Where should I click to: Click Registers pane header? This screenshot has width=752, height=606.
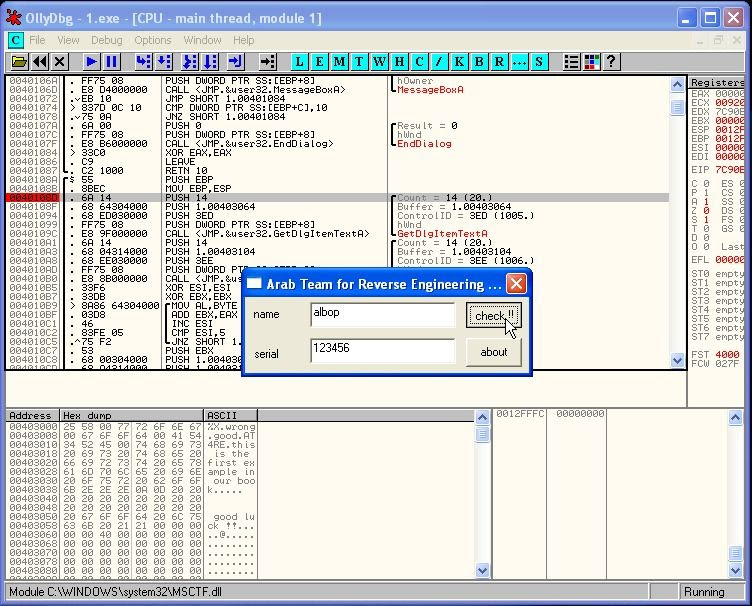719,82
